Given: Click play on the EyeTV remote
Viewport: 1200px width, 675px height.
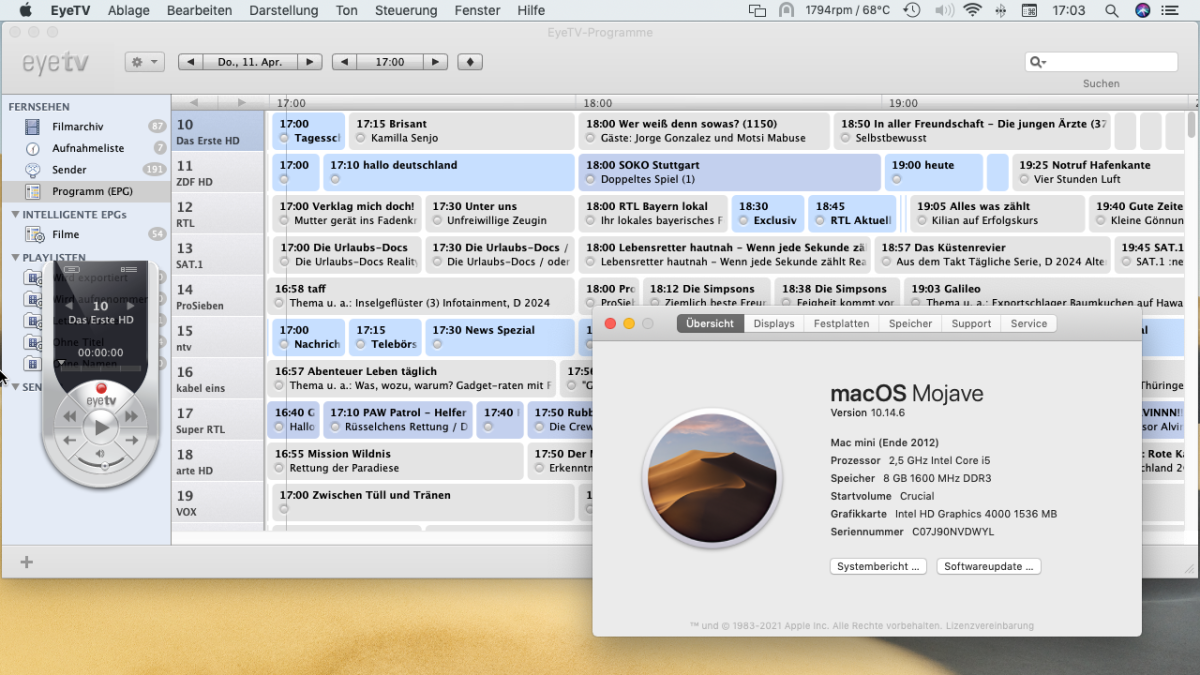Looking at the screenshot, I should click(101, 428).
